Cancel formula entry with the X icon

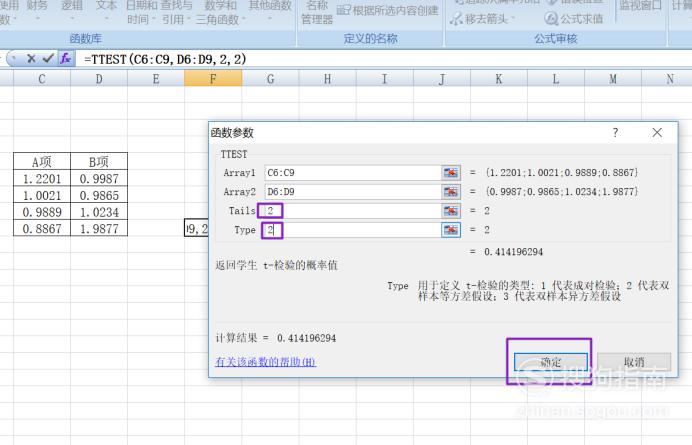coord(31,58)
